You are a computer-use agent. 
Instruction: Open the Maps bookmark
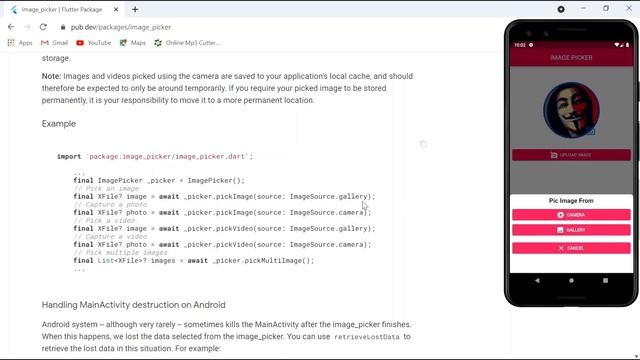pos(133,42)
